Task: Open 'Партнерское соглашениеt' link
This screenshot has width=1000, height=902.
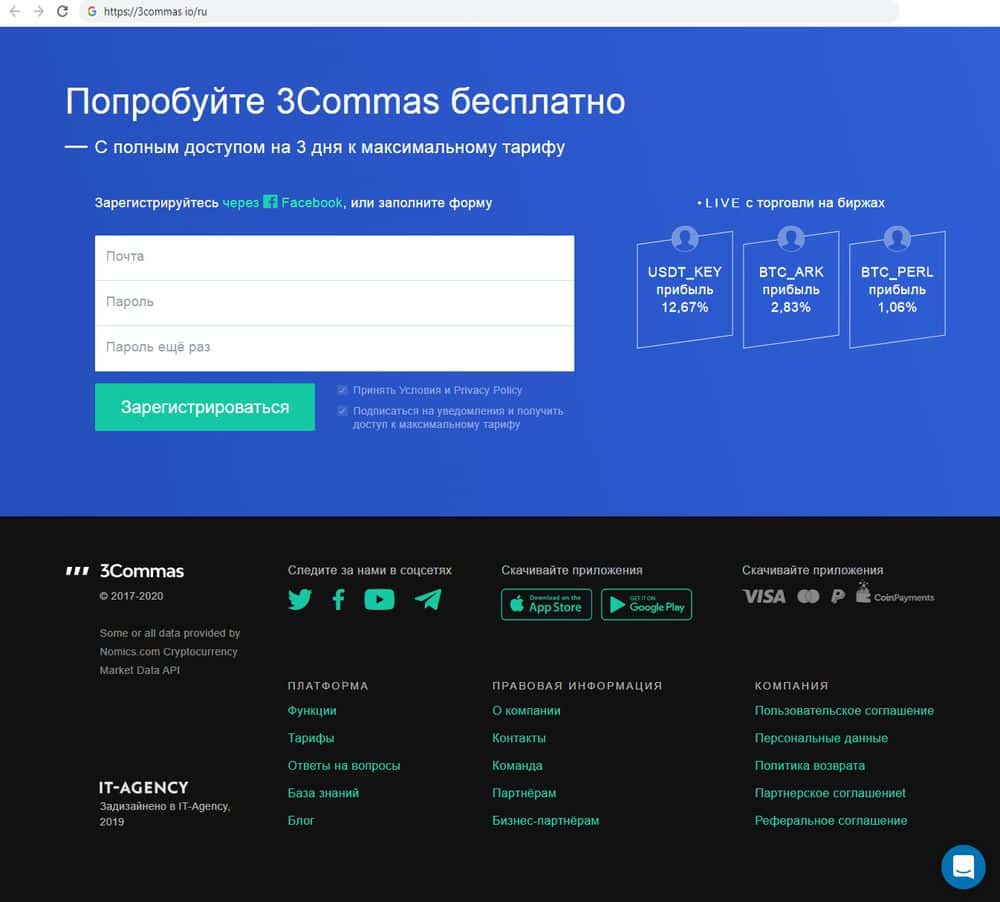Action: pos(830,793)
